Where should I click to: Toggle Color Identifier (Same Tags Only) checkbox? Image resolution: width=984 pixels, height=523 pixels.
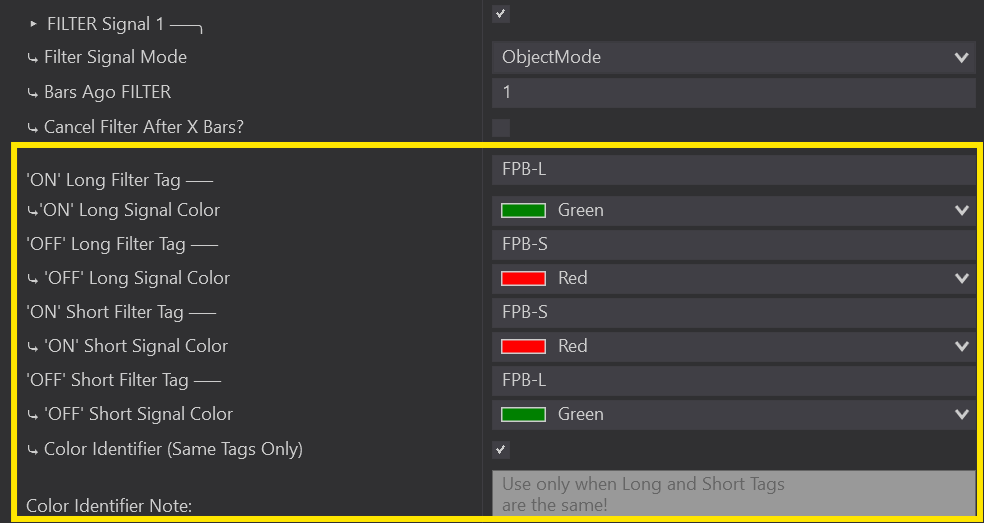pyautogui.click(x=501, y=450)
